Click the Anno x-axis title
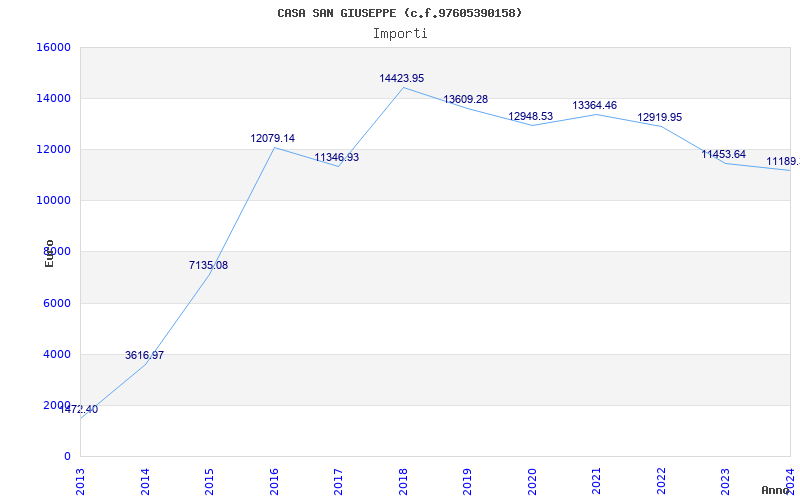The height and width of the screenshot is (500, 800). tap(775, 490)
